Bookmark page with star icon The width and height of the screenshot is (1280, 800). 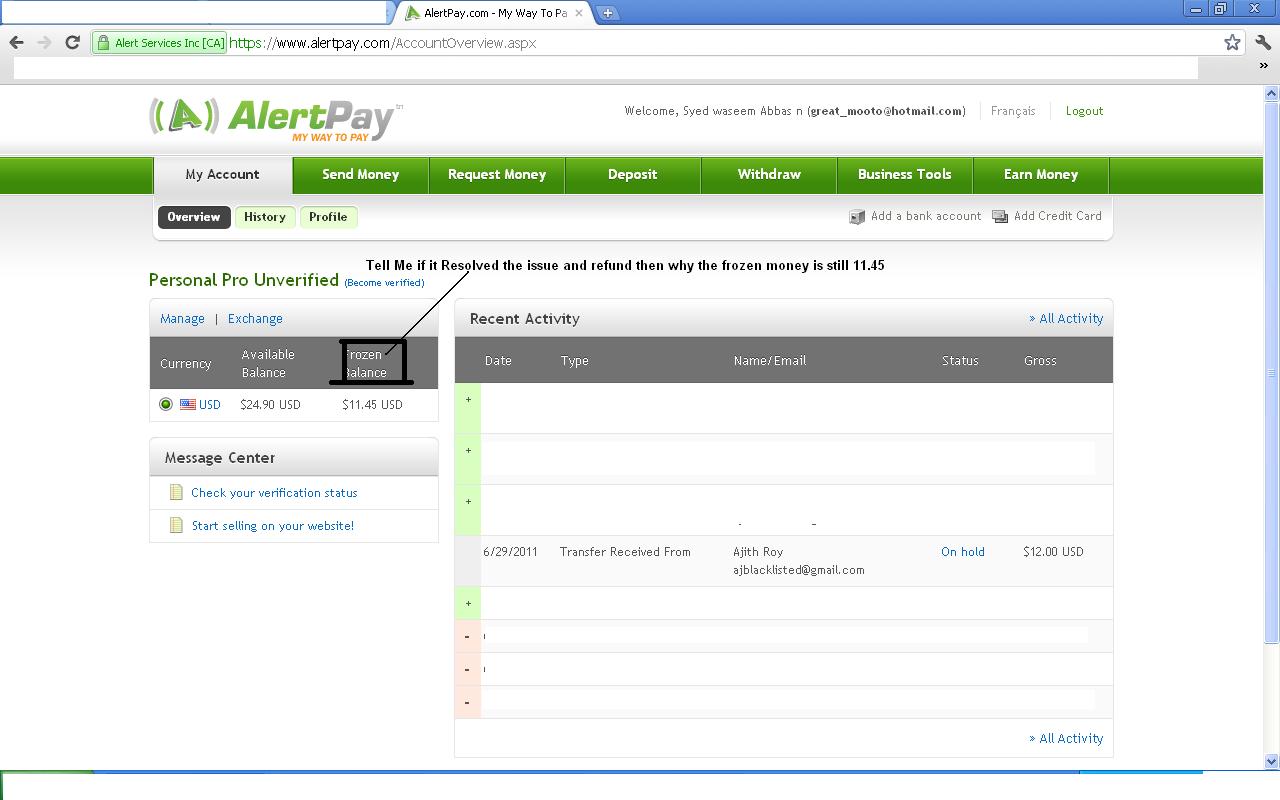1232,42
